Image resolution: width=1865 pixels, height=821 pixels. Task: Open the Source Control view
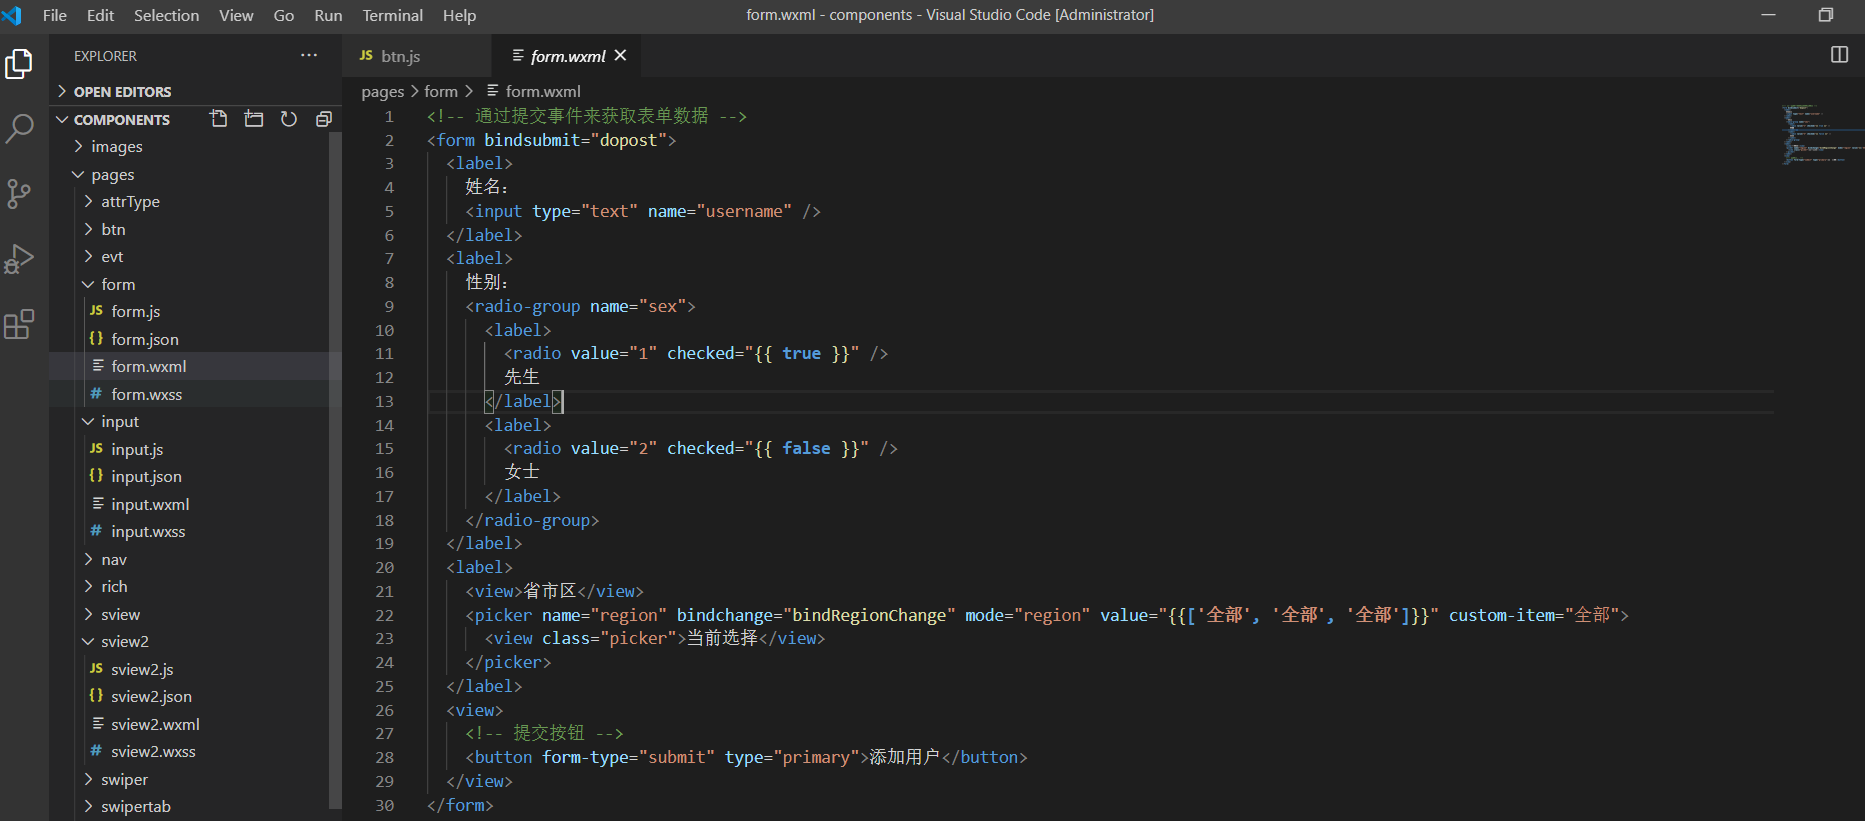click(x=19, y=193)
